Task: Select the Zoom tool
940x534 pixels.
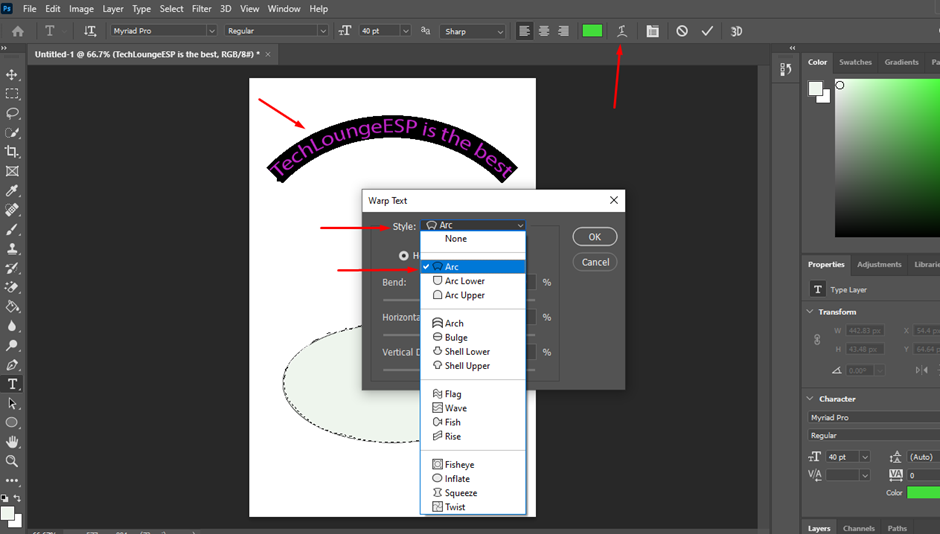Action: coord(12,461)
